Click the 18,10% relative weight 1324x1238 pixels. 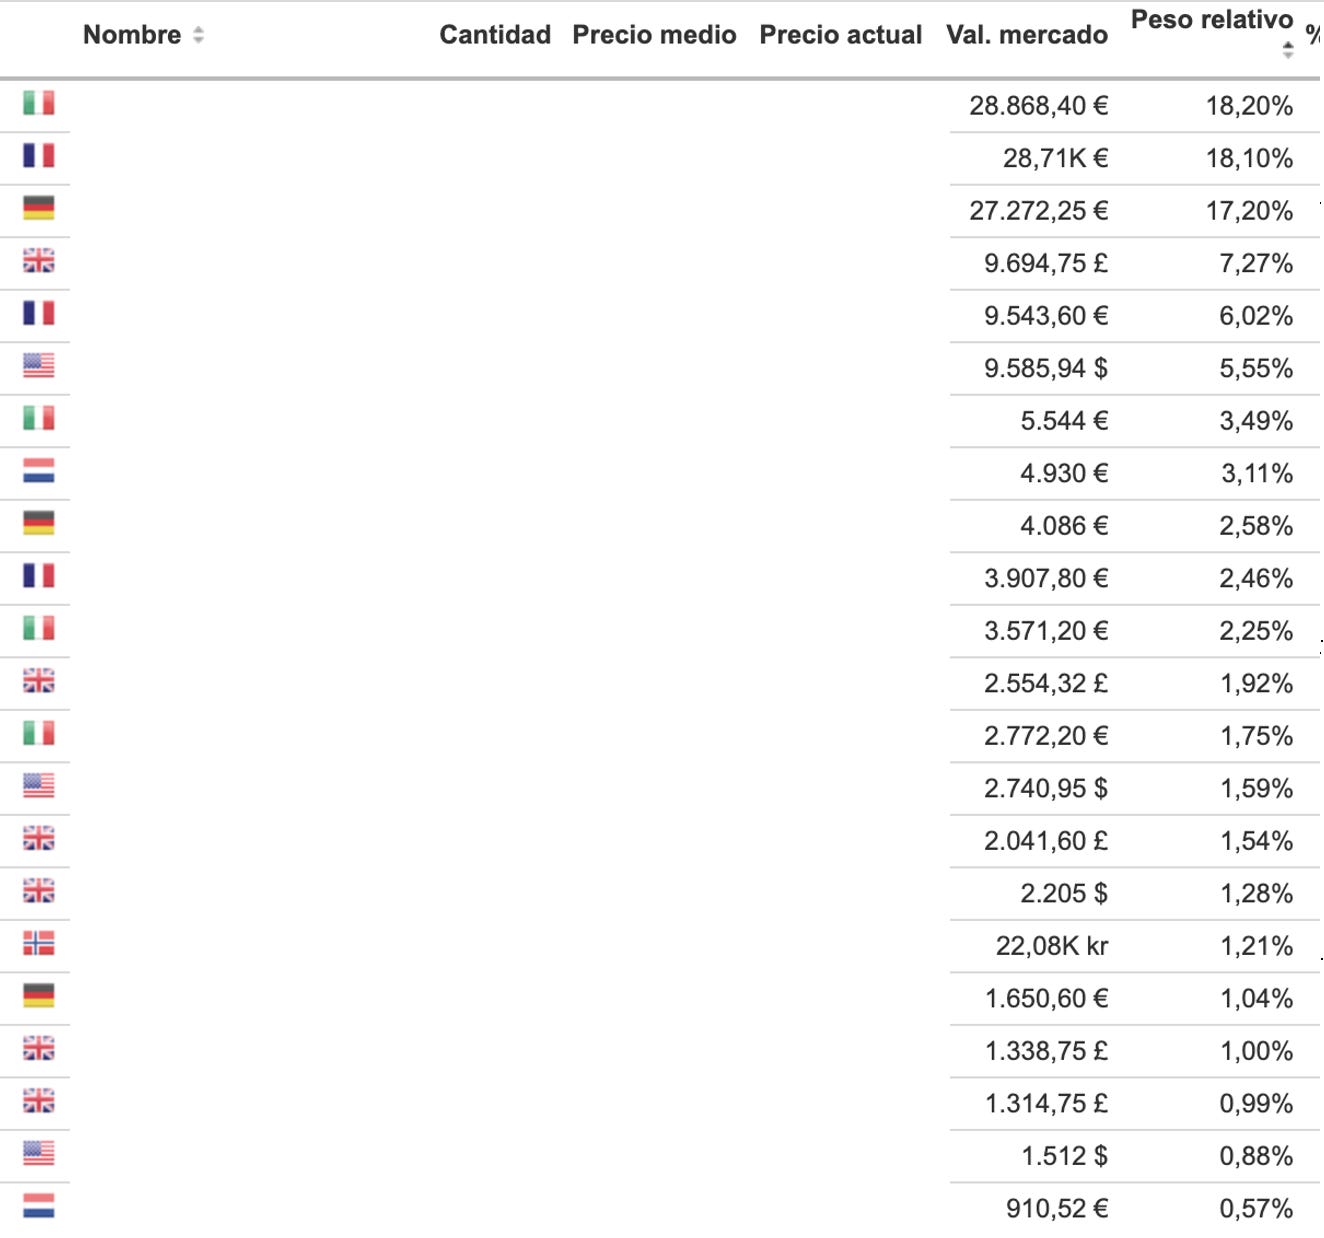[x=1249, y=158]
